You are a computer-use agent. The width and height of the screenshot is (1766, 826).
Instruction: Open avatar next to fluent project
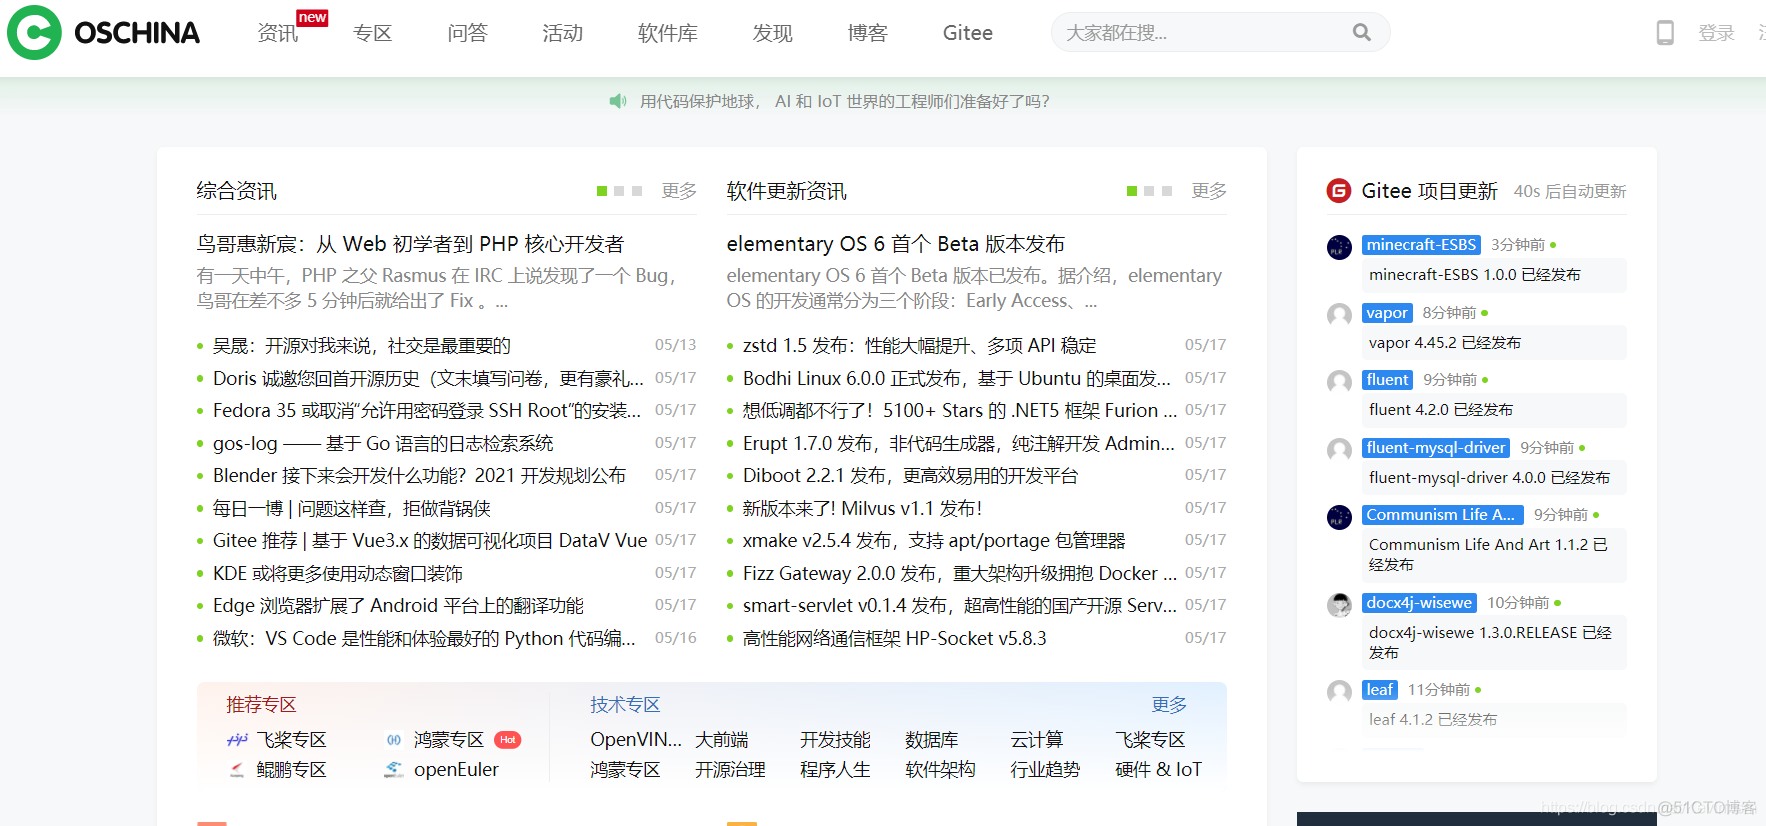[1339, 382]
